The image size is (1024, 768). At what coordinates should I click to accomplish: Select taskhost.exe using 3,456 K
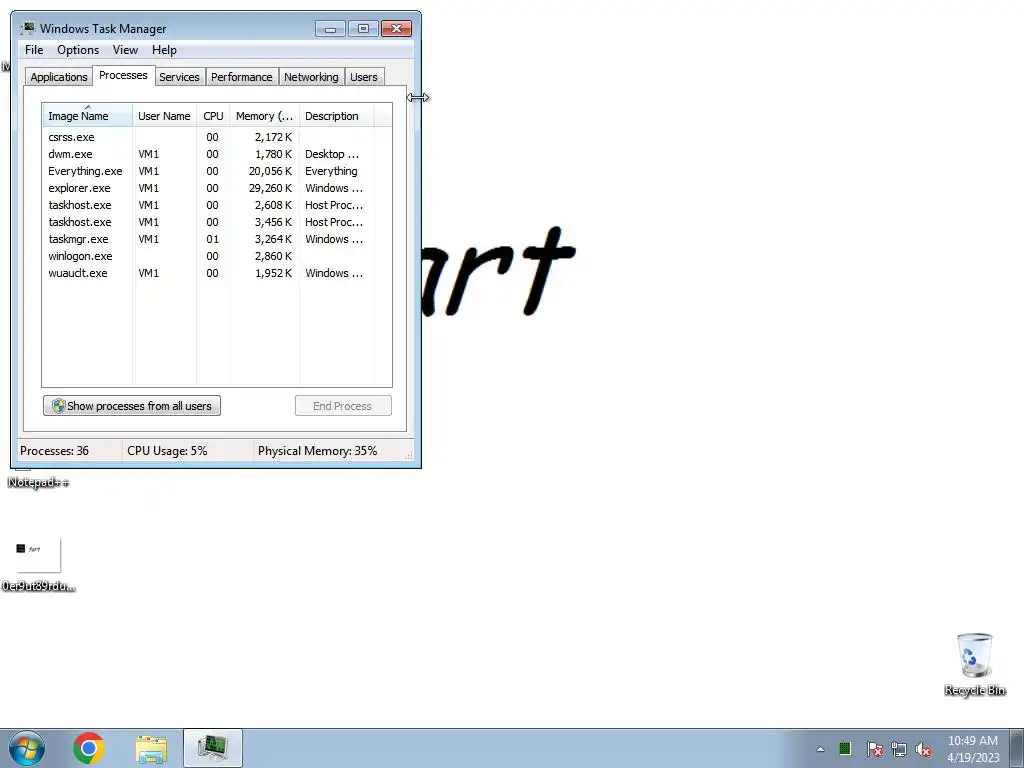[217, 222]
